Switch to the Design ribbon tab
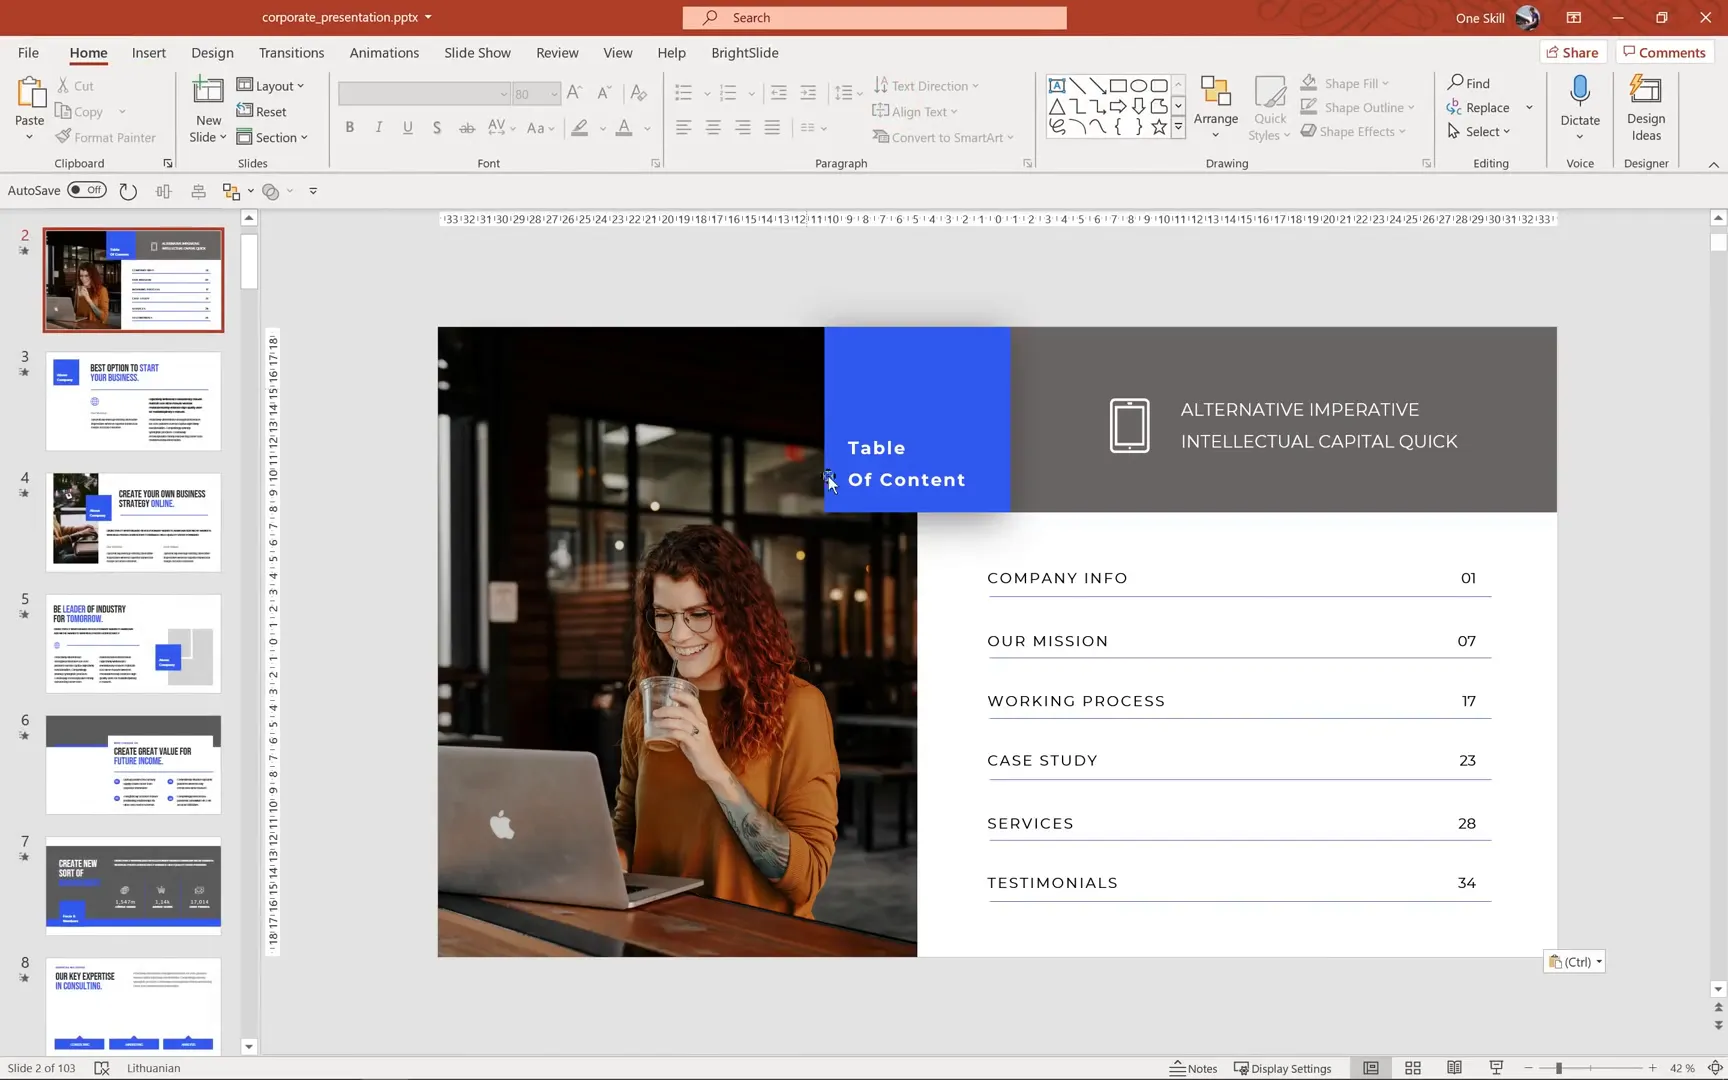1728x1080 pixels. pos(212,52)
